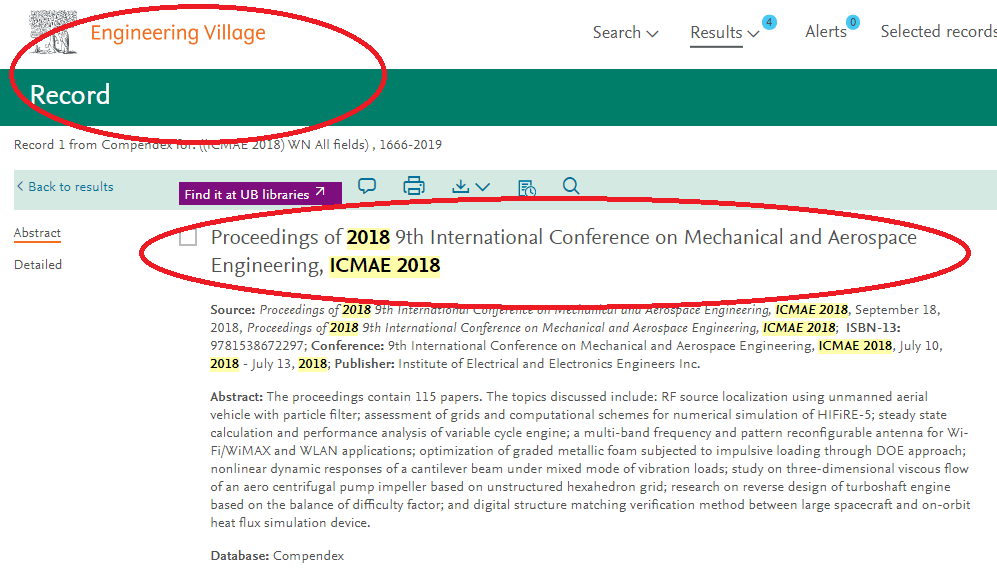Open the Alerts menu item

(825, 32)
